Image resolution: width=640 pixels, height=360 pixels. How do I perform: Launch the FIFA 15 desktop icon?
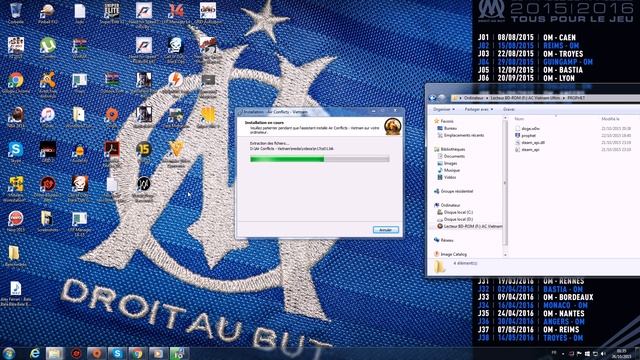(x=144, y=152)
